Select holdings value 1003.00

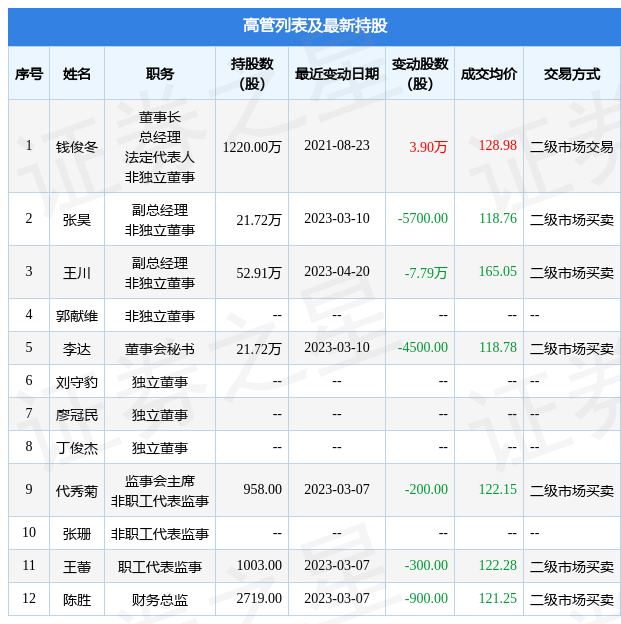(x=259, y=566)
